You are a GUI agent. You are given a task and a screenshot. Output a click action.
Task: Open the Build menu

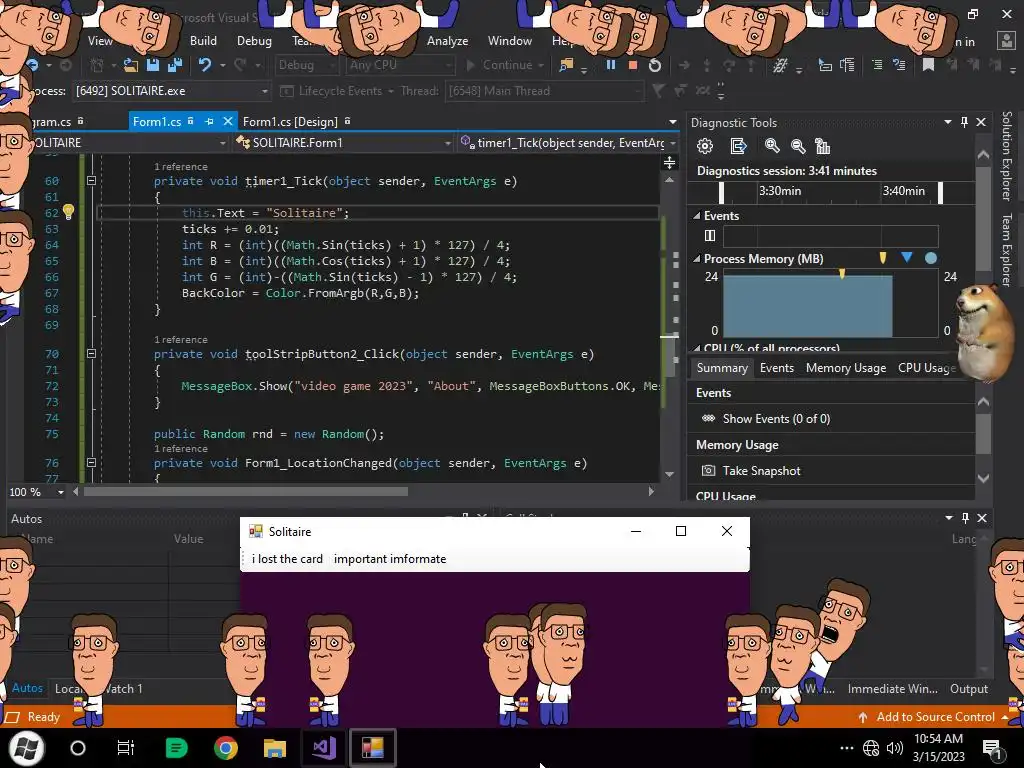click(x=203, y=40)
